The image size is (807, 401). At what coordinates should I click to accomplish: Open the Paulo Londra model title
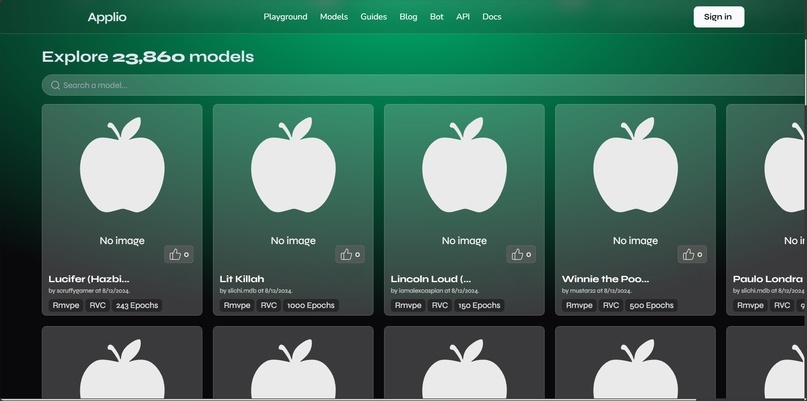[x=767, y=279]
